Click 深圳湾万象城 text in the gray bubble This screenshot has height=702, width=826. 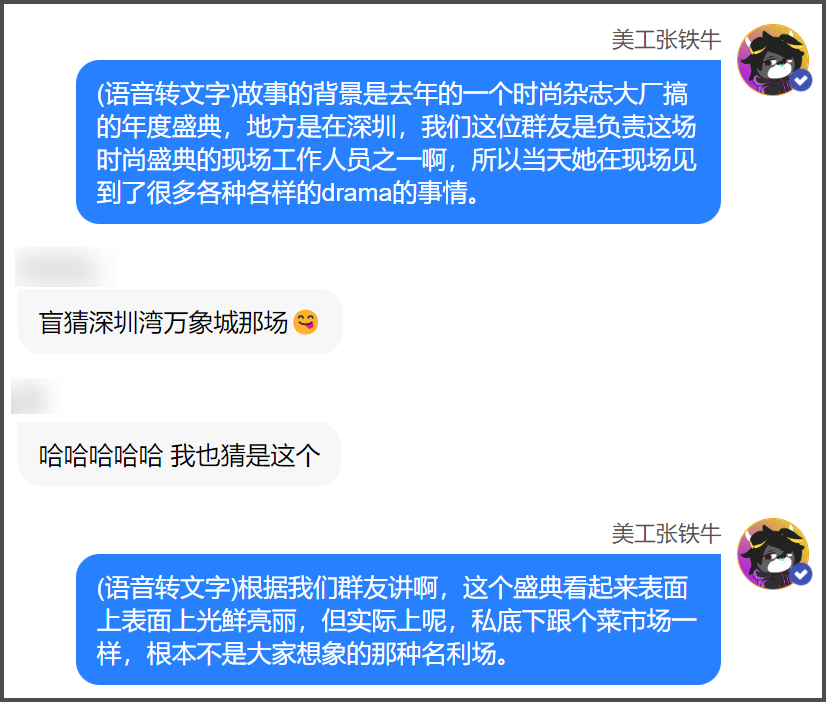(x=163, y=322)
